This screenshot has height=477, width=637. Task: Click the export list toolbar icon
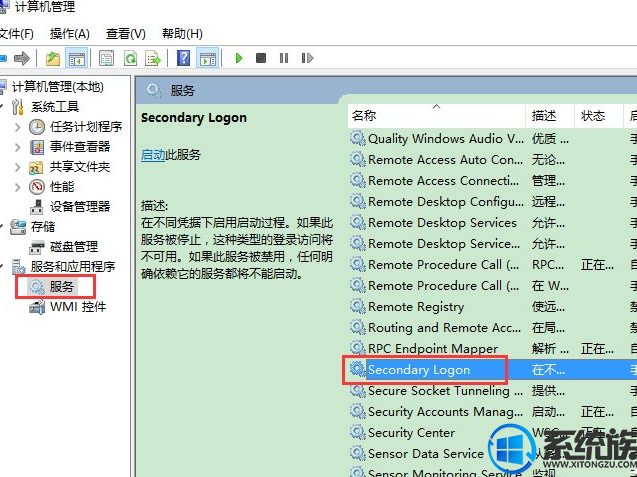click(154, 59)
